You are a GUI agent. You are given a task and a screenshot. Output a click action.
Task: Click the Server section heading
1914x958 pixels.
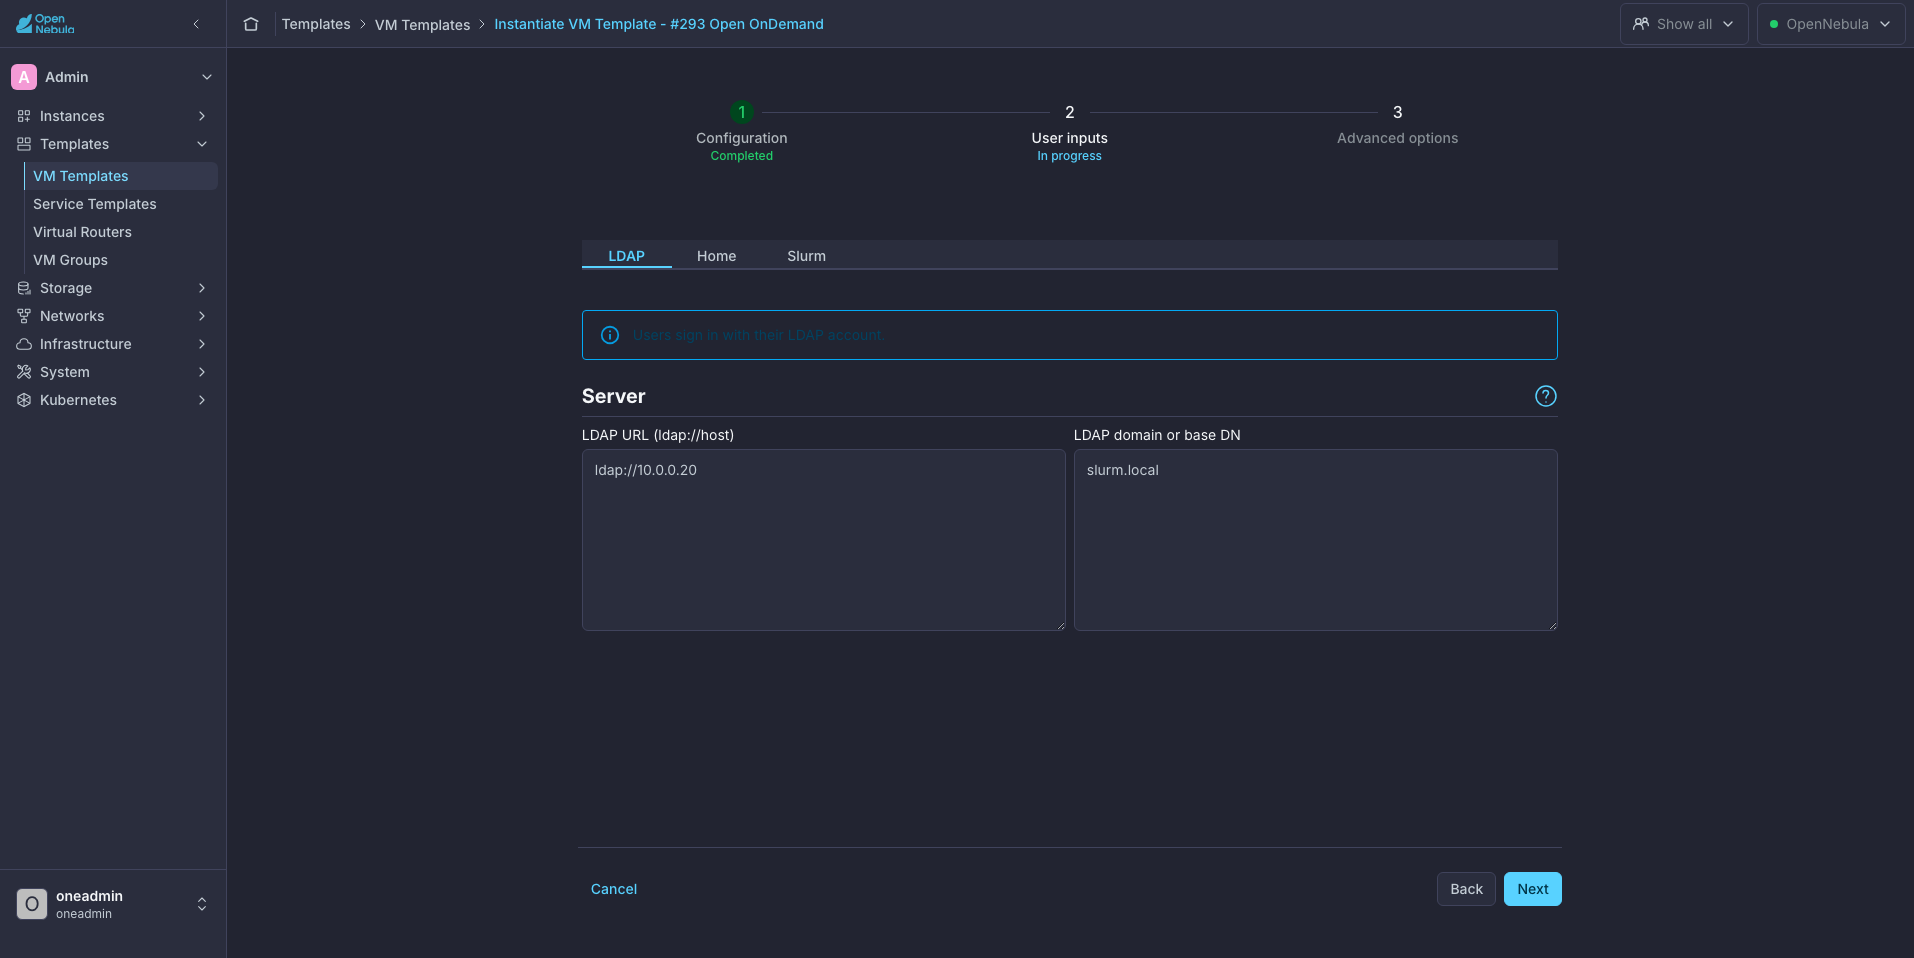pos(614,396)
